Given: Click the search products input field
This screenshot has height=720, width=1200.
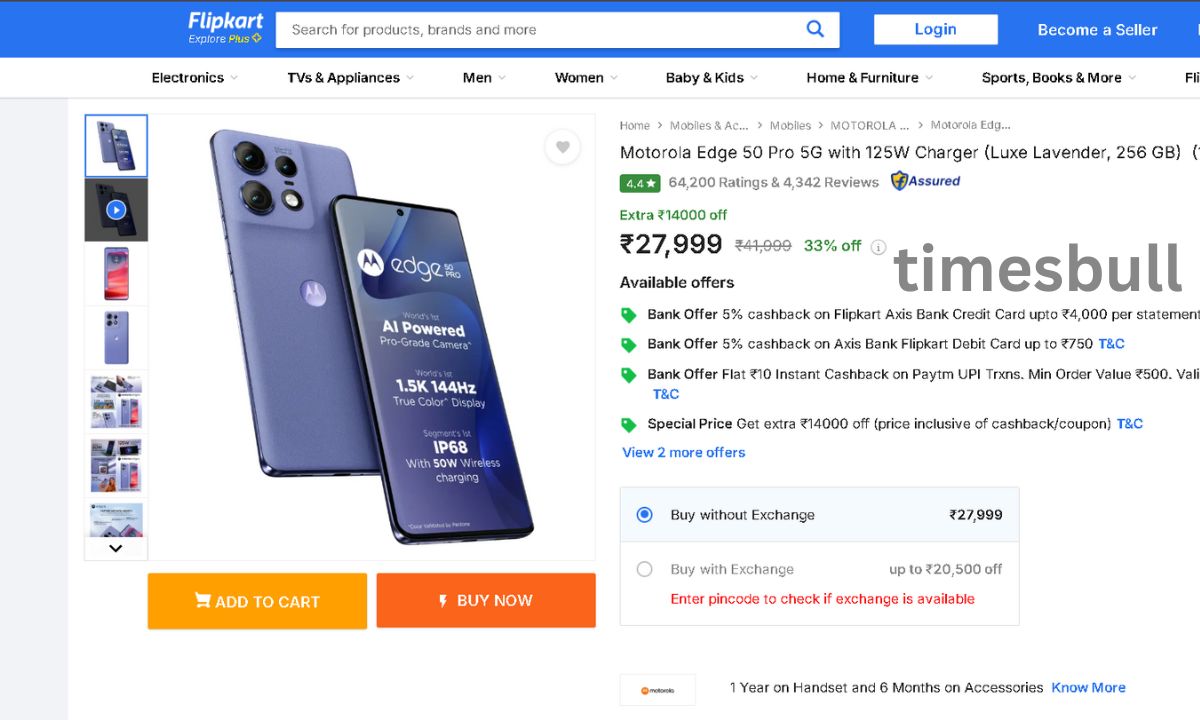Looking at the screenshot, I should 540,30.
